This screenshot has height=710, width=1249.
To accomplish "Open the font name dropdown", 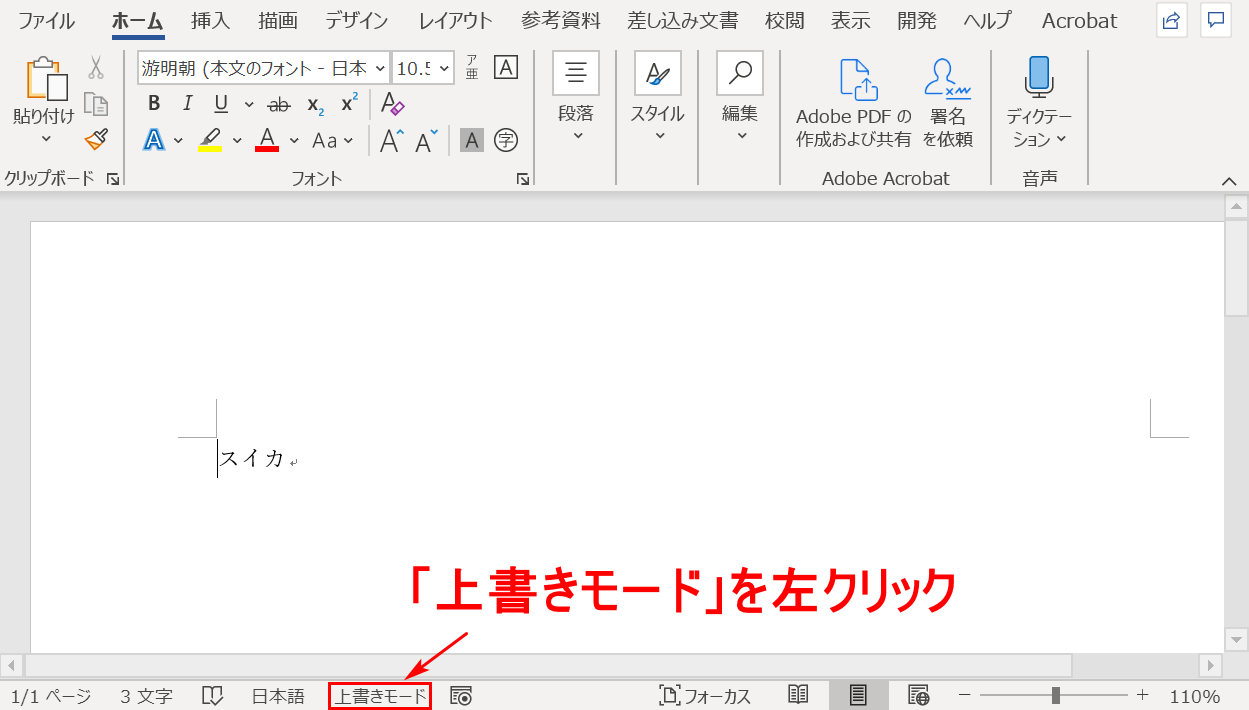I will [380, 69].
